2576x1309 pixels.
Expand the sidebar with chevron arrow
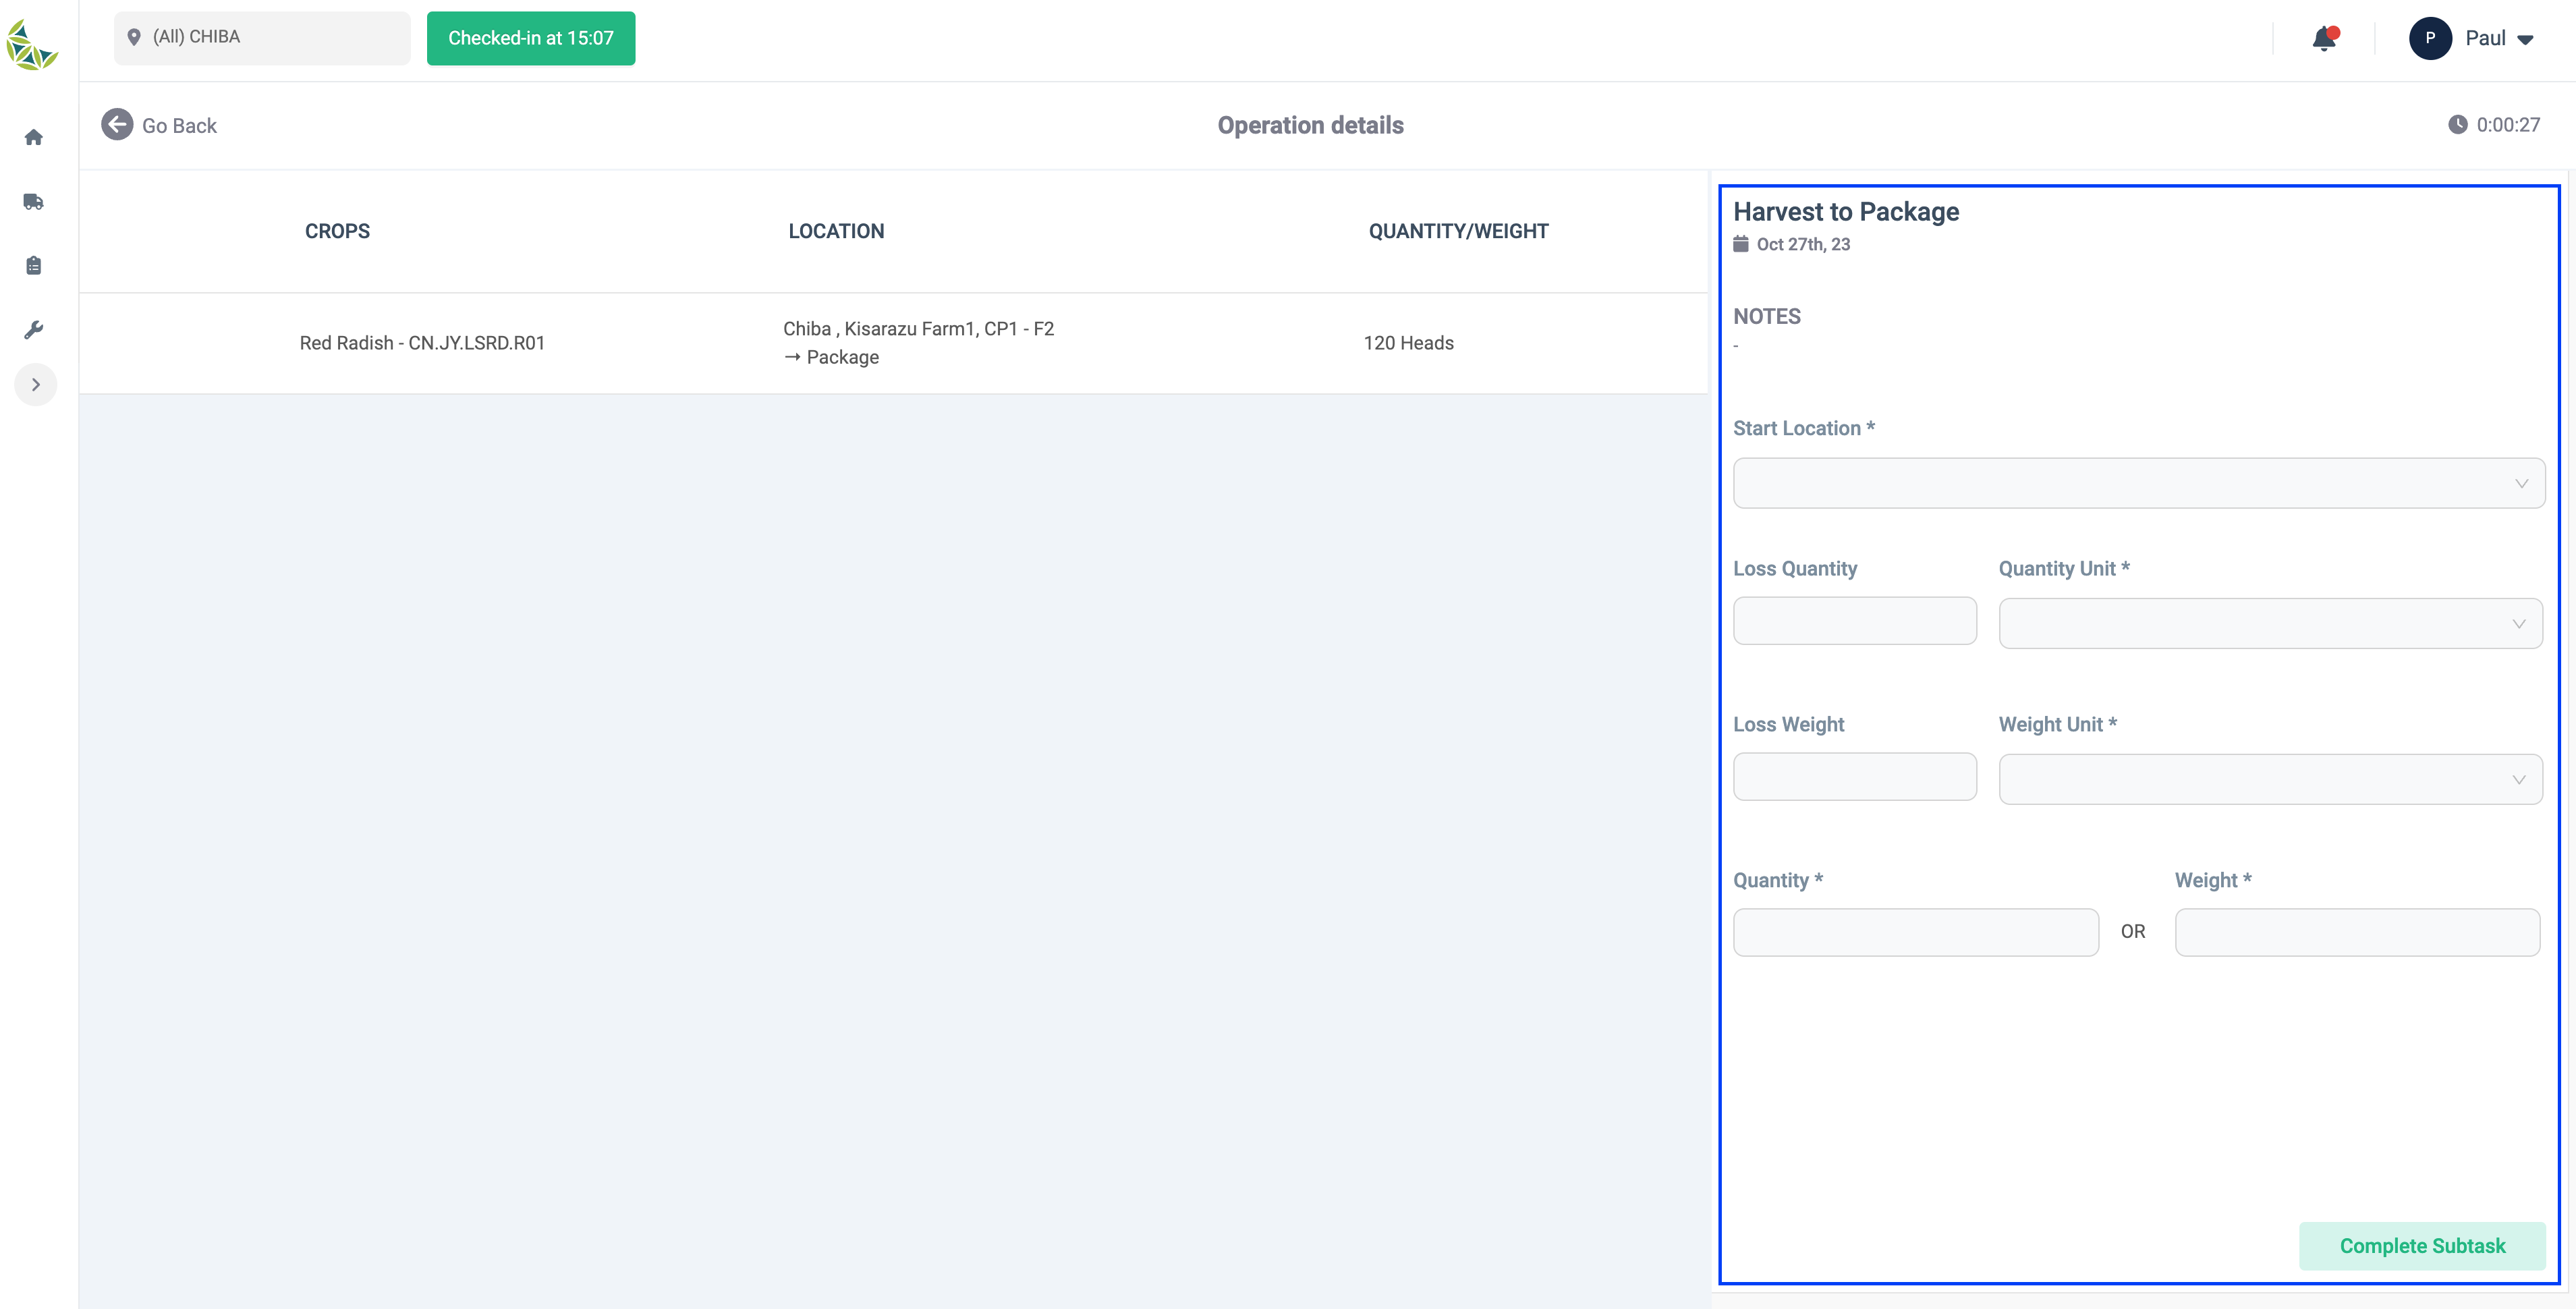pos(36,385)
